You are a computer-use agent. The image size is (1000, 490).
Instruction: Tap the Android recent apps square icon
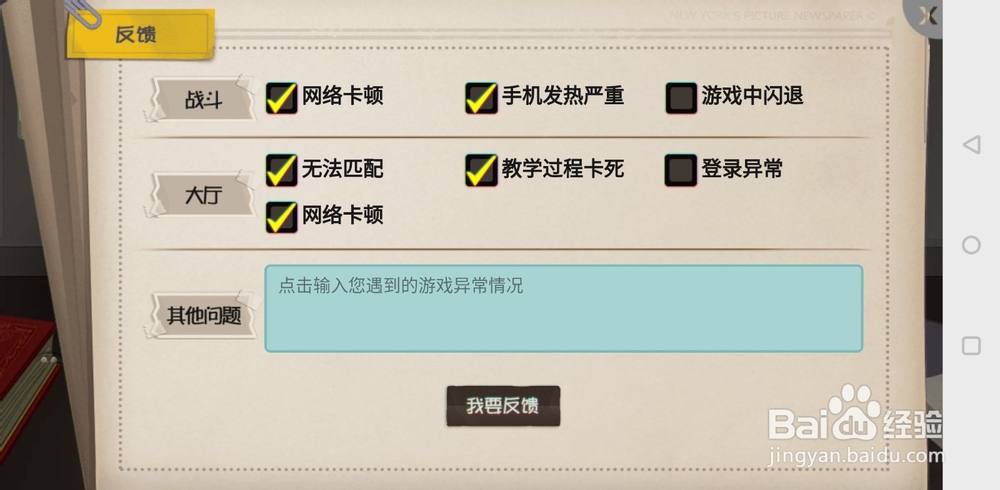(x=971, y=346)
